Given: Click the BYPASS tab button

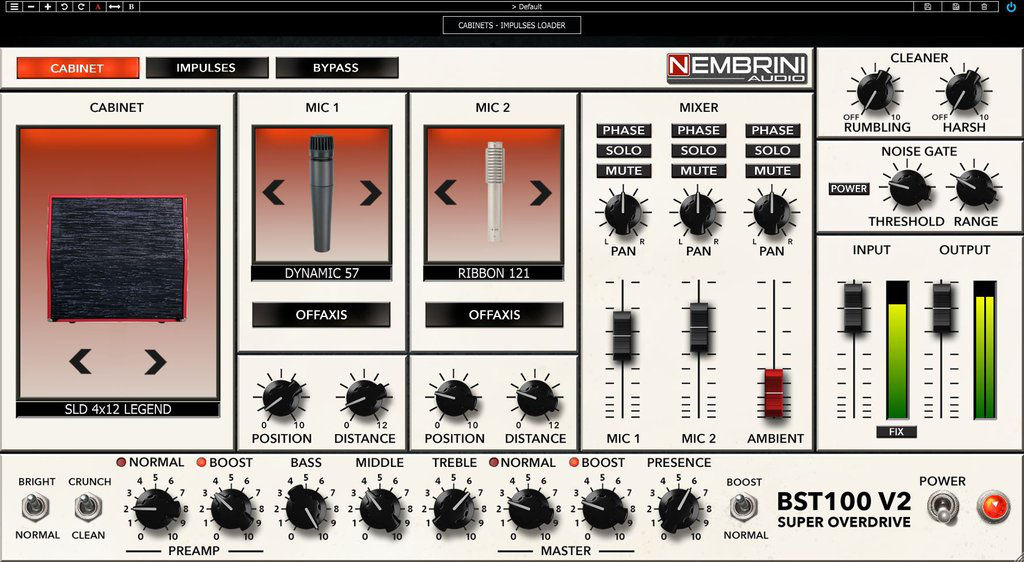Looking at the screenshot, I should pos(336,68).
